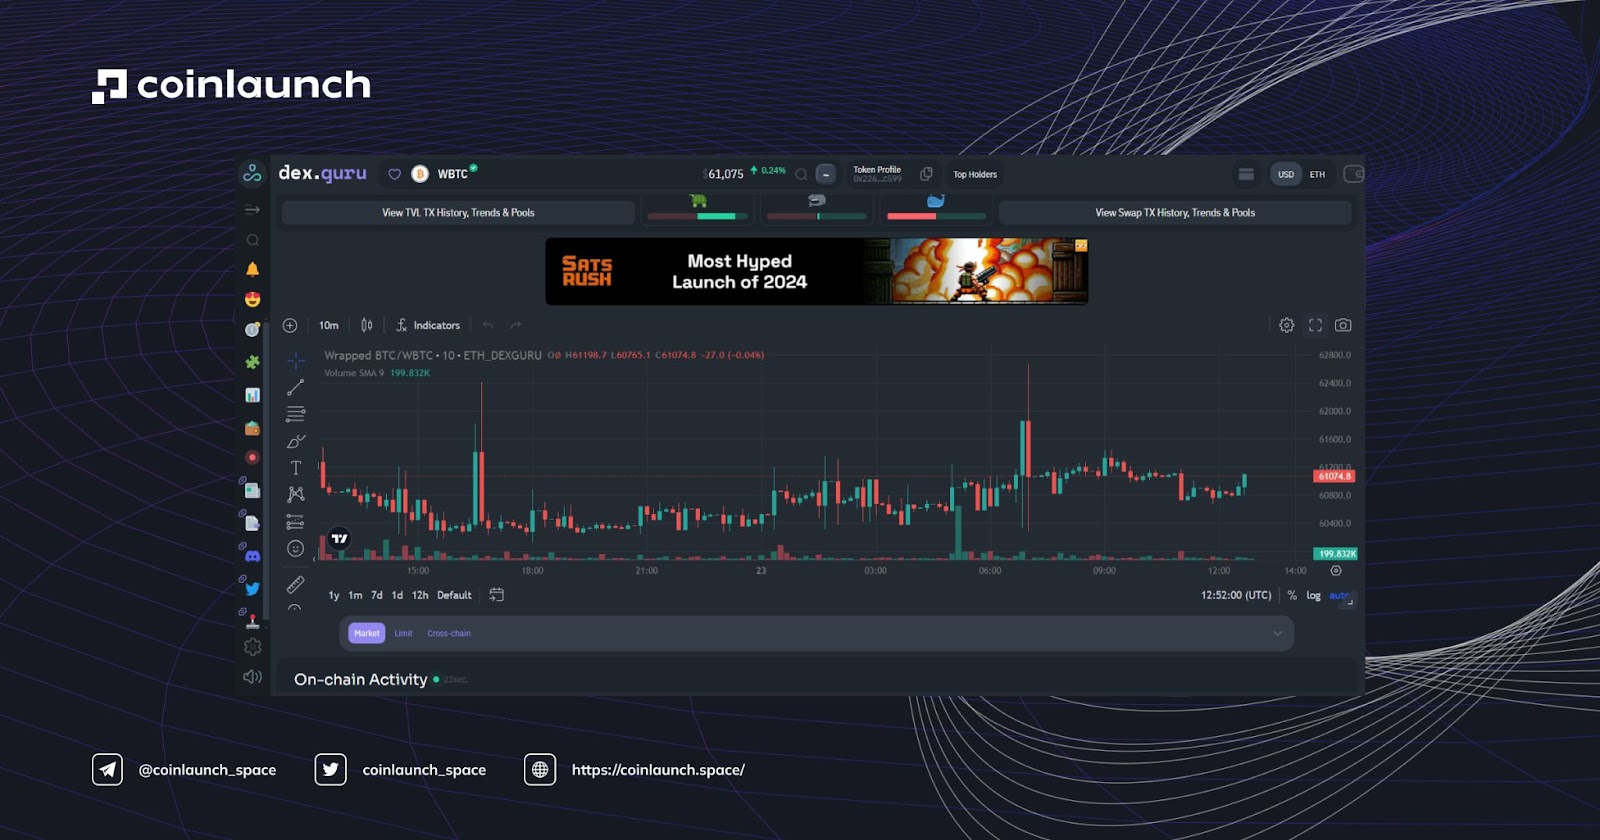Toggle log scale on chart
1600x840 pixels.
[x=1313, y=595]
